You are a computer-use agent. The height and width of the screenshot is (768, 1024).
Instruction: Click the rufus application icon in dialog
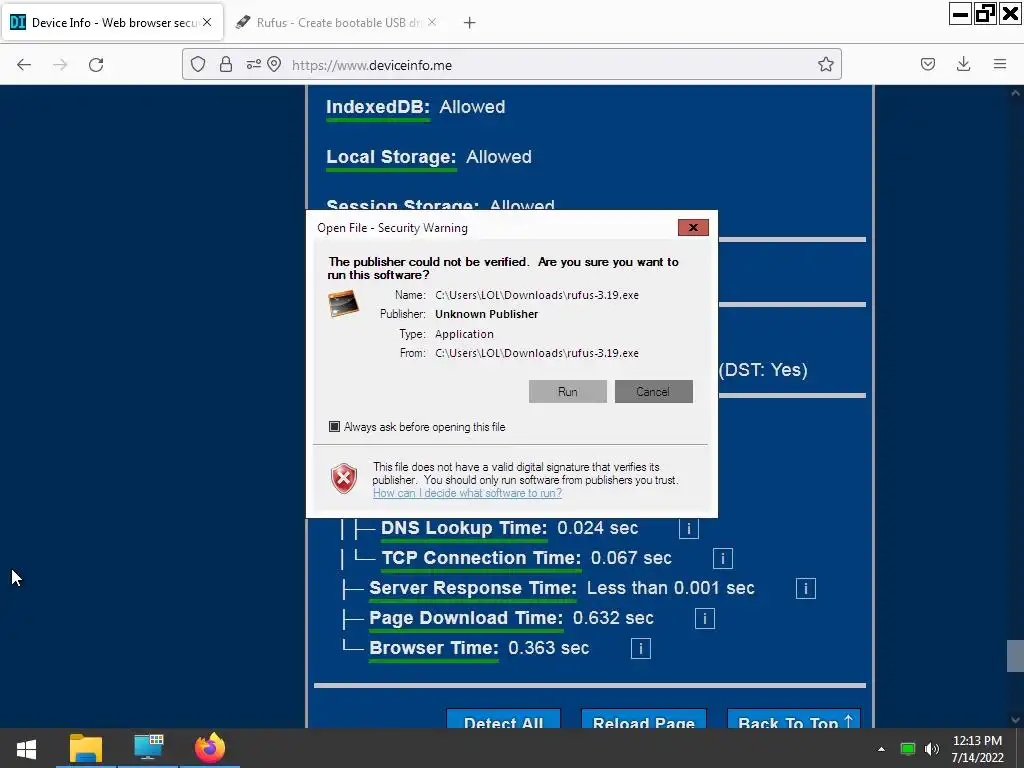[344, 304]
